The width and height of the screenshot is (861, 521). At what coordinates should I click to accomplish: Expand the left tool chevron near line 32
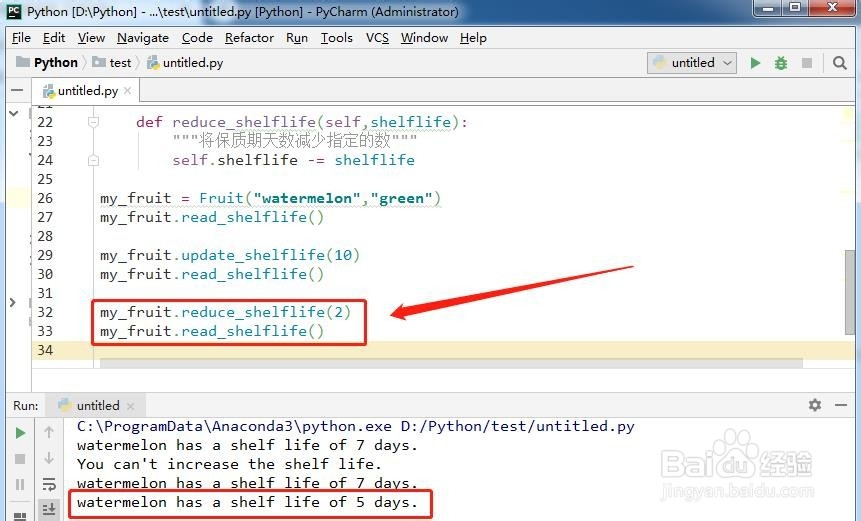tap(13, 302)
